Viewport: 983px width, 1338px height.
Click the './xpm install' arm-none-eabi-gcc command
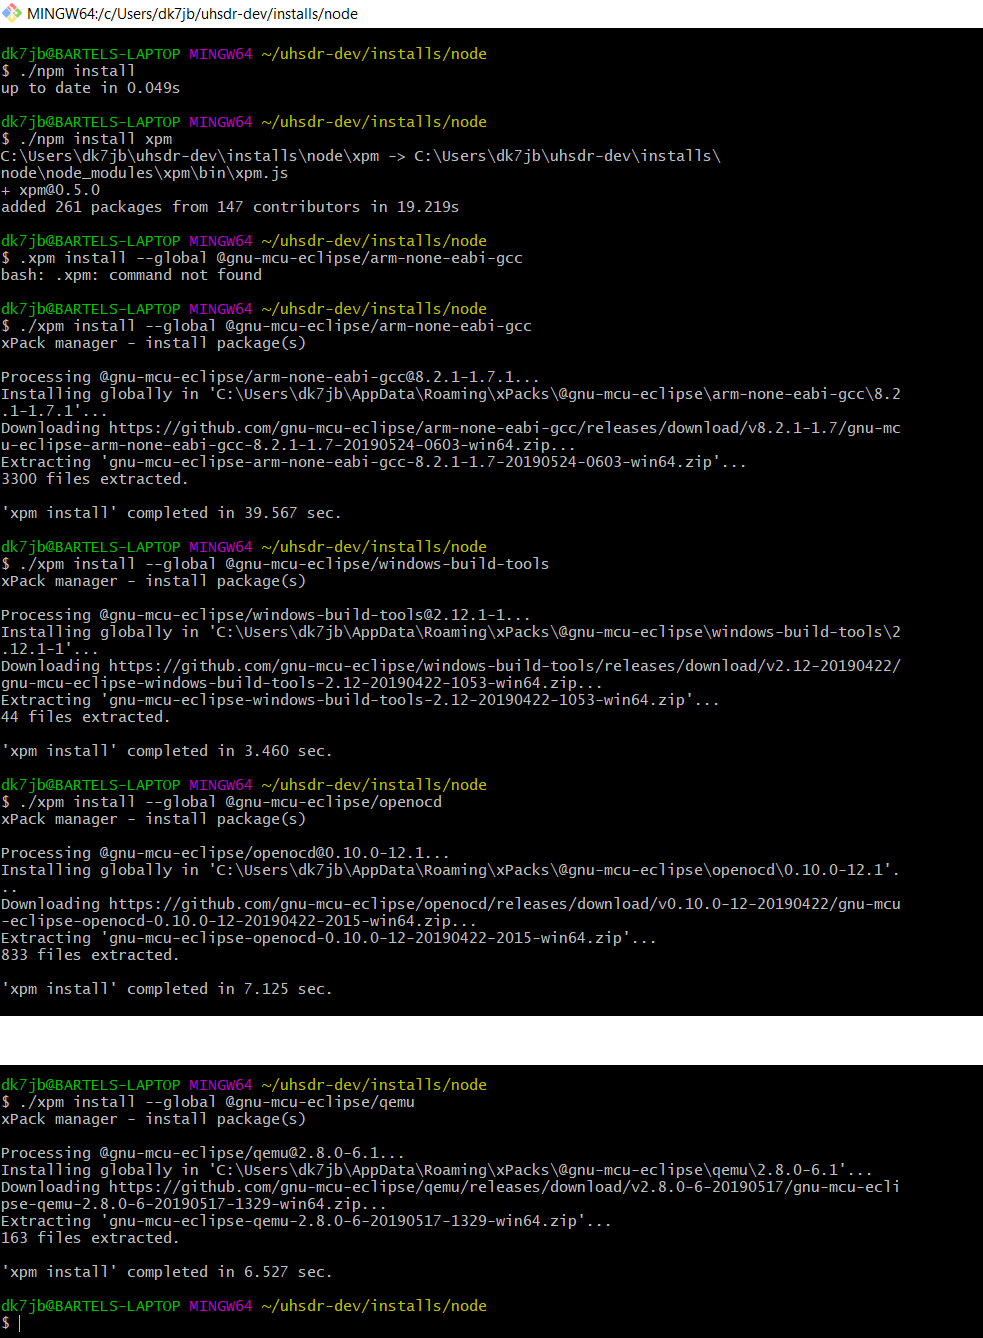pos(266,326)
